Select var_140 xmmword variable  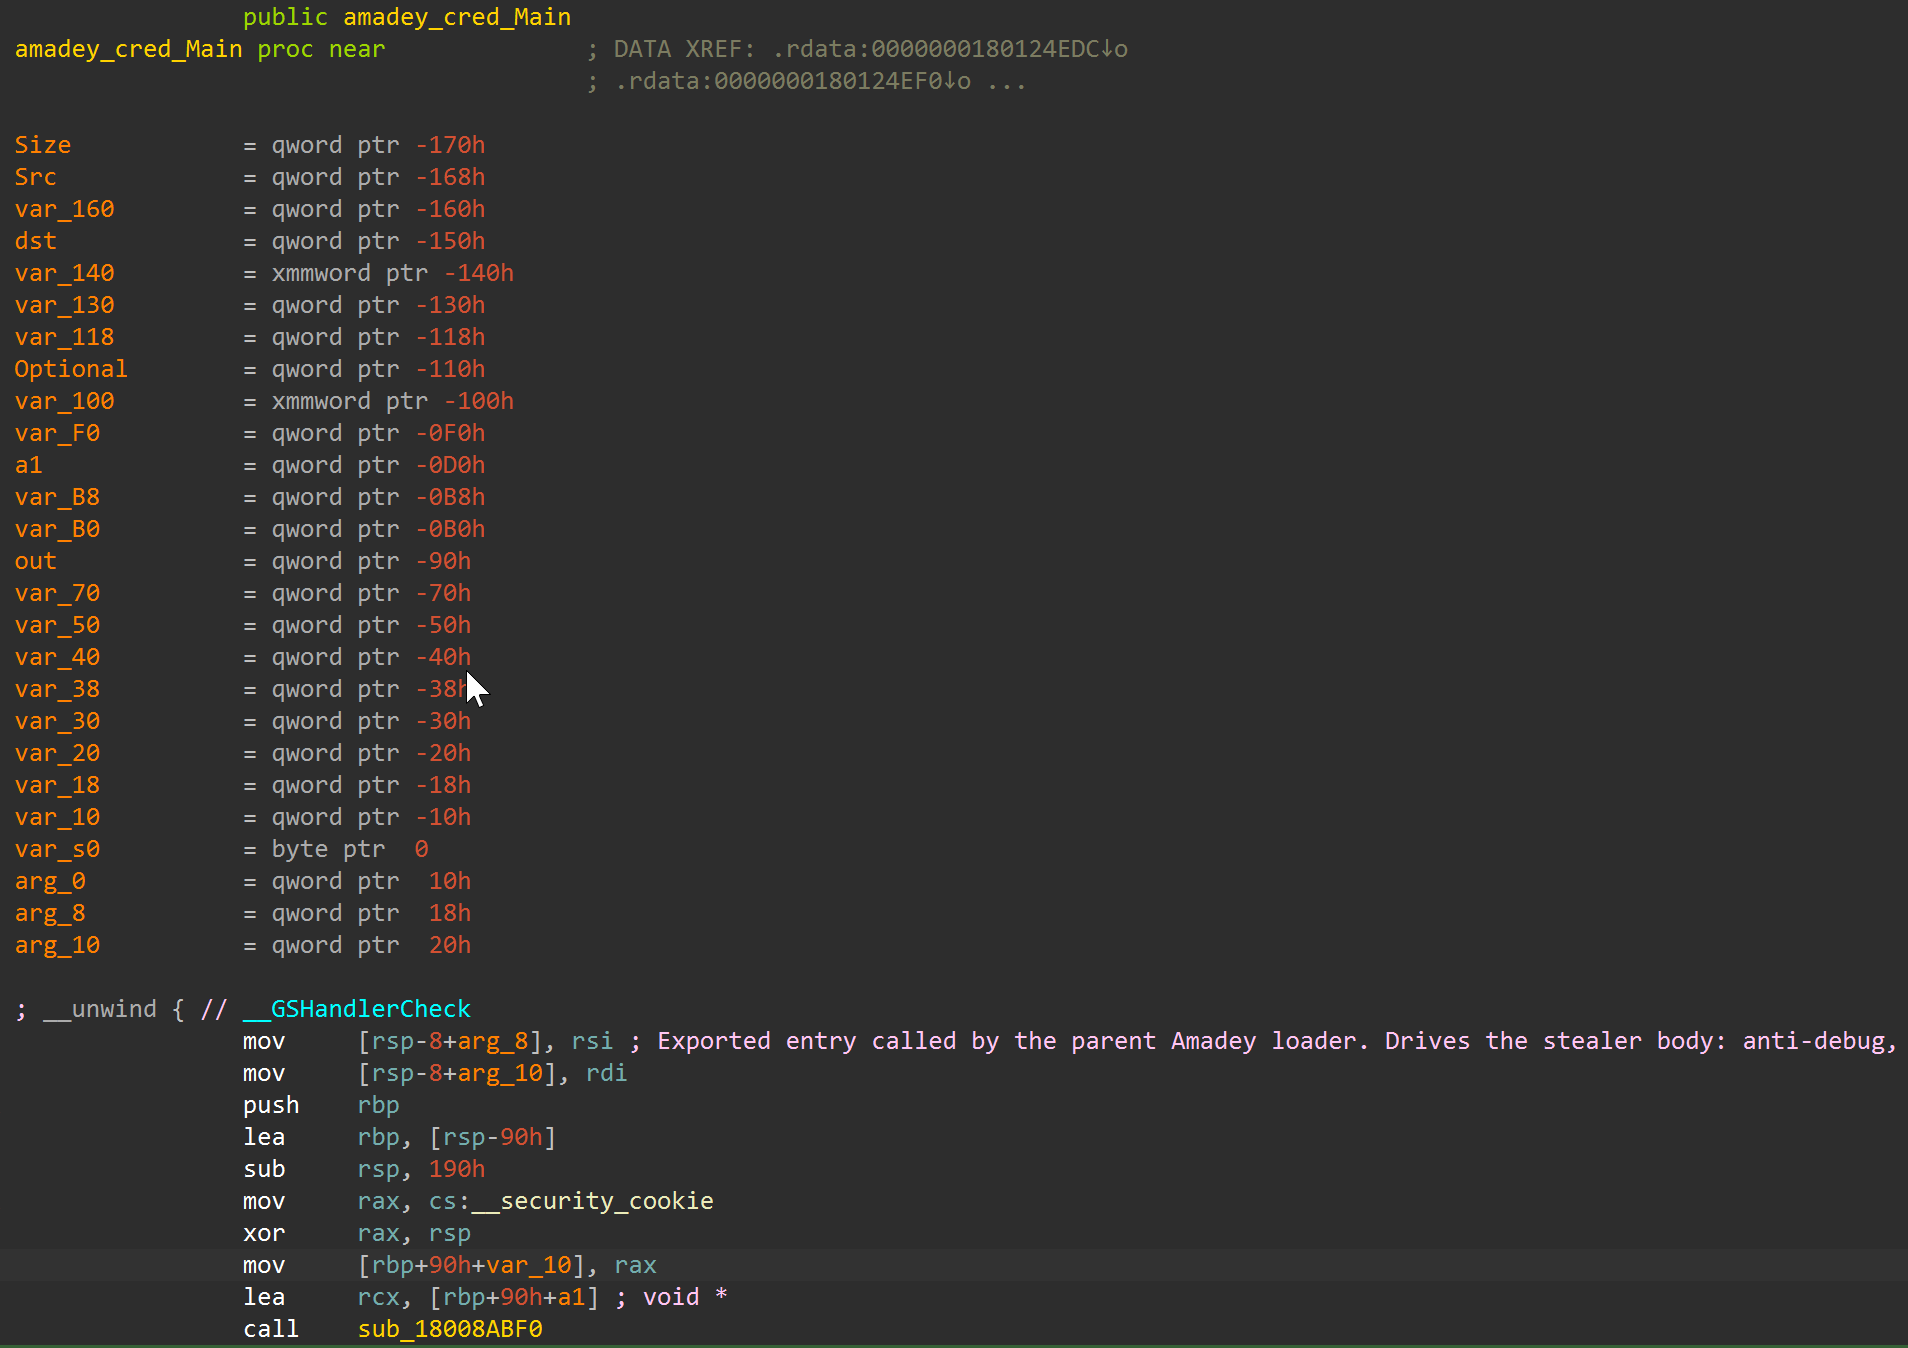65,273
